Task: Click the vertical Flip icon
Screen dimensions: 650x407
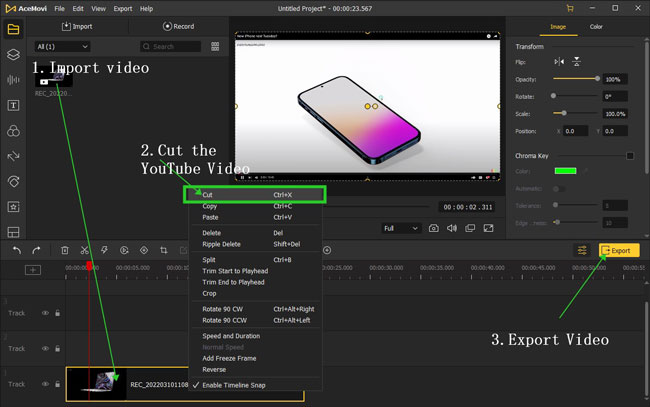Action: tap(577, 62)
